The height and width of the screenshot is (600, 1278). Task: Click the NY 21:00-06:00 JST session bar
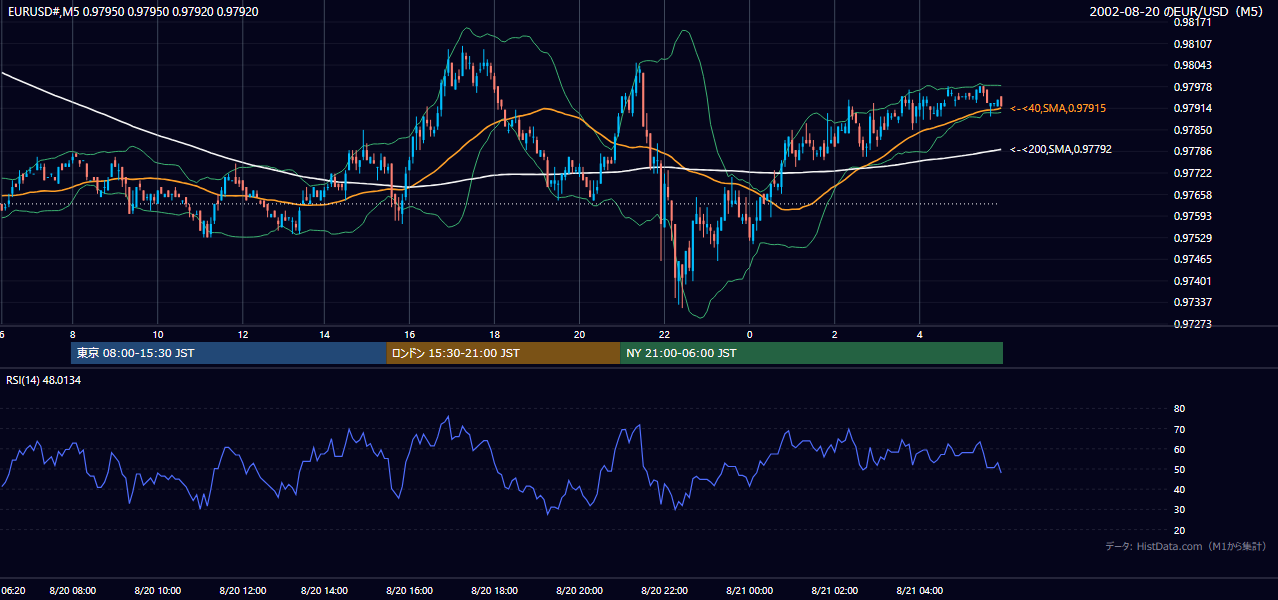click(811, 353)
